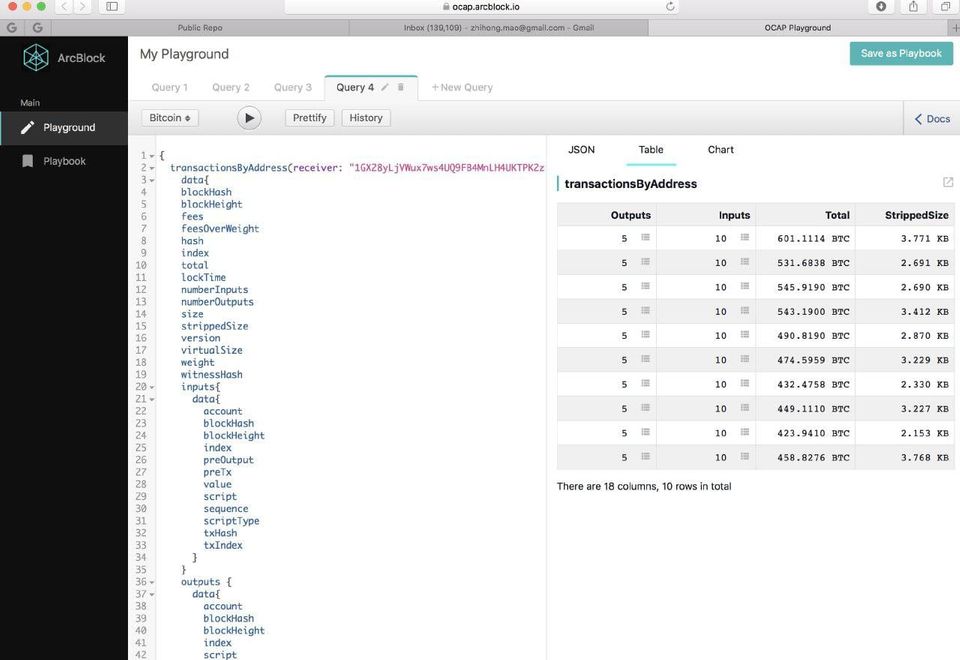Click the Safari page reload icon

670,6
